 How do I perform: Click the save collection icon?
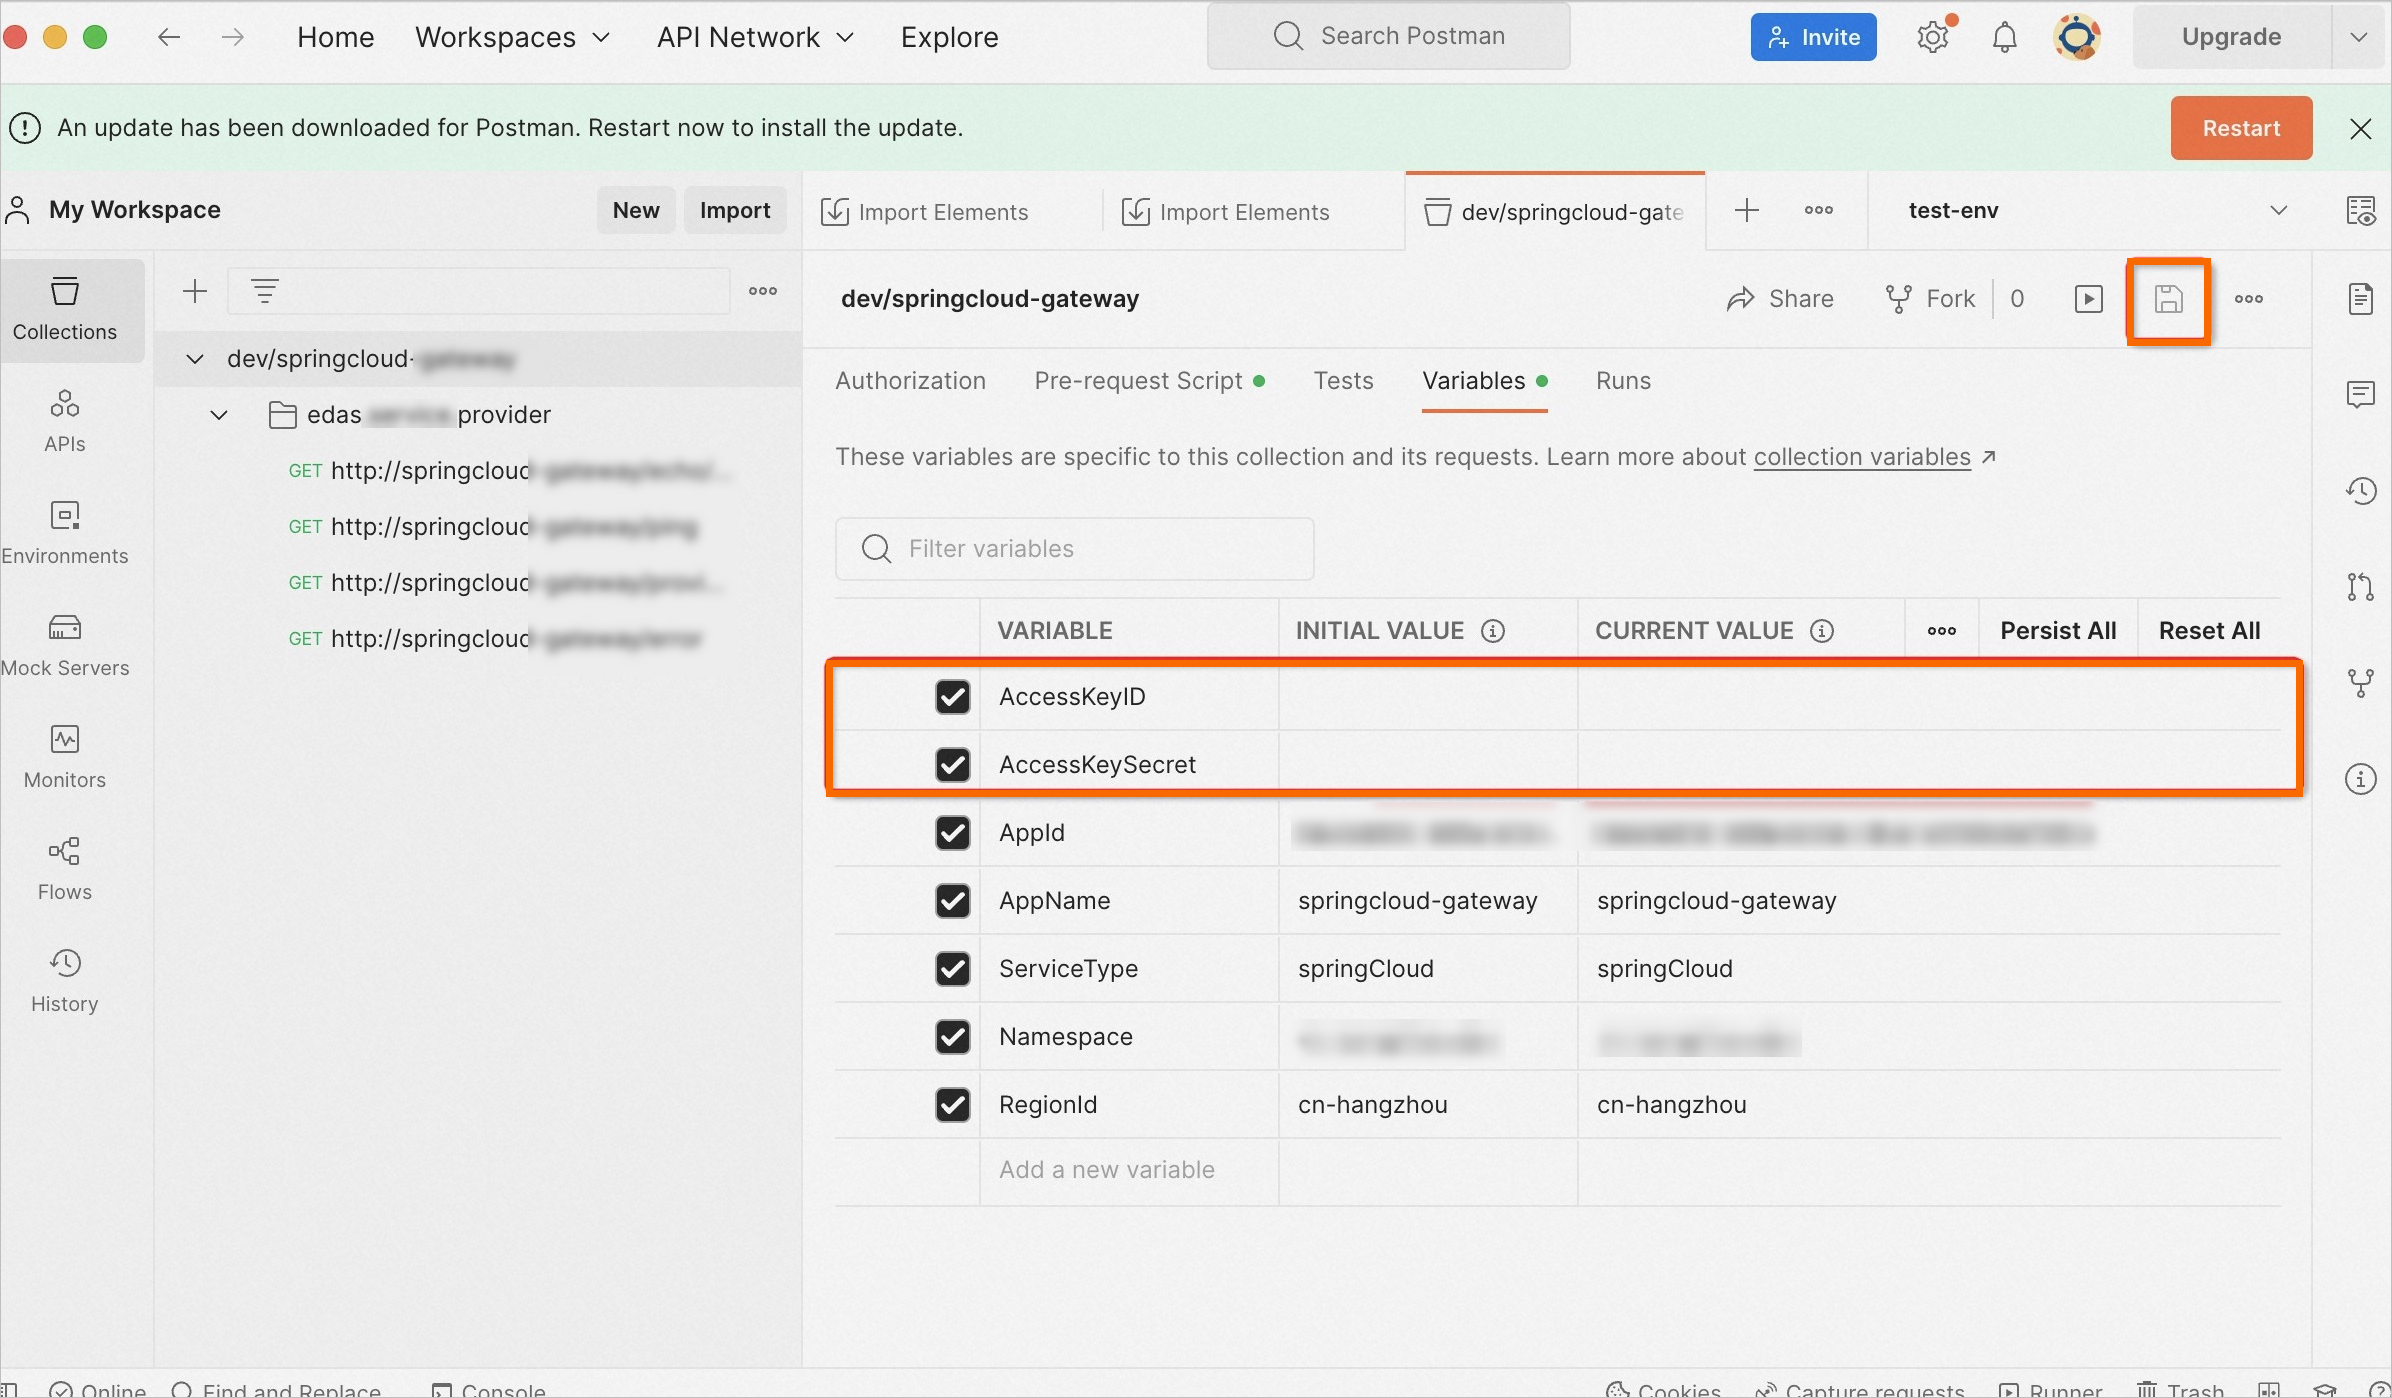[2168, 299]
